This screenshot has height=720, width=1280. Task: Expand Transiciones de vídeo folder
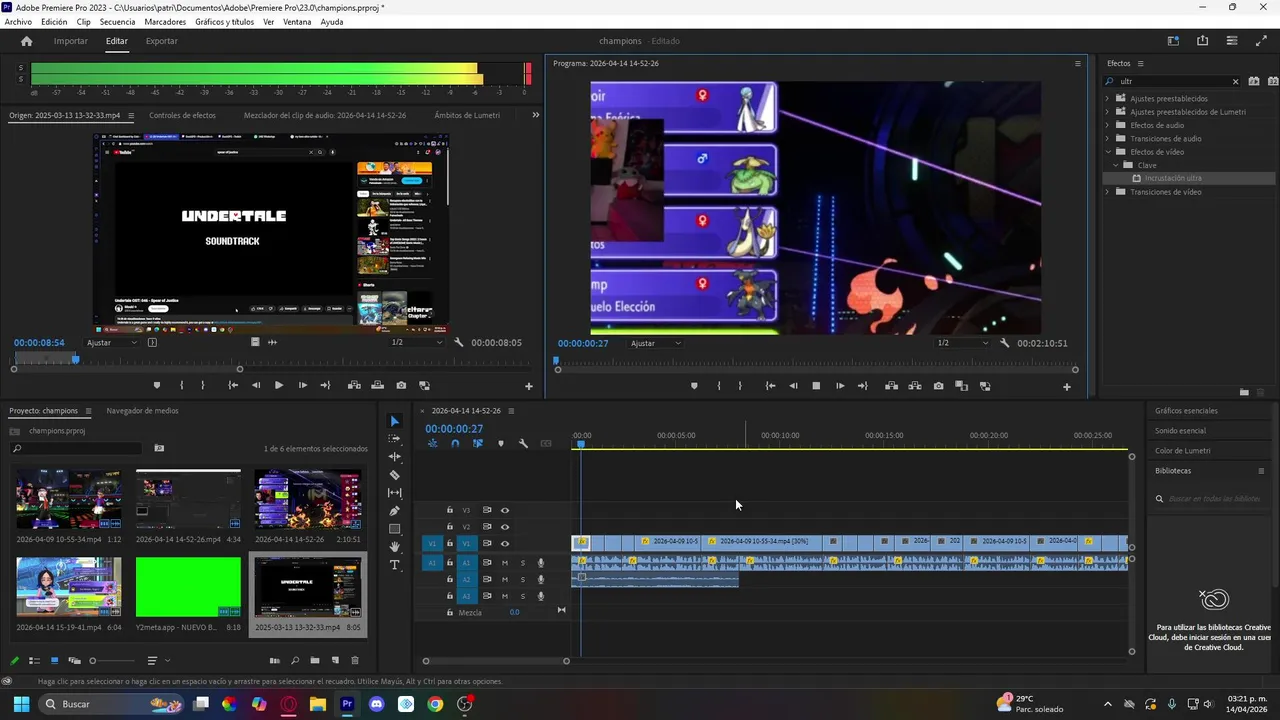[1107, 192]
